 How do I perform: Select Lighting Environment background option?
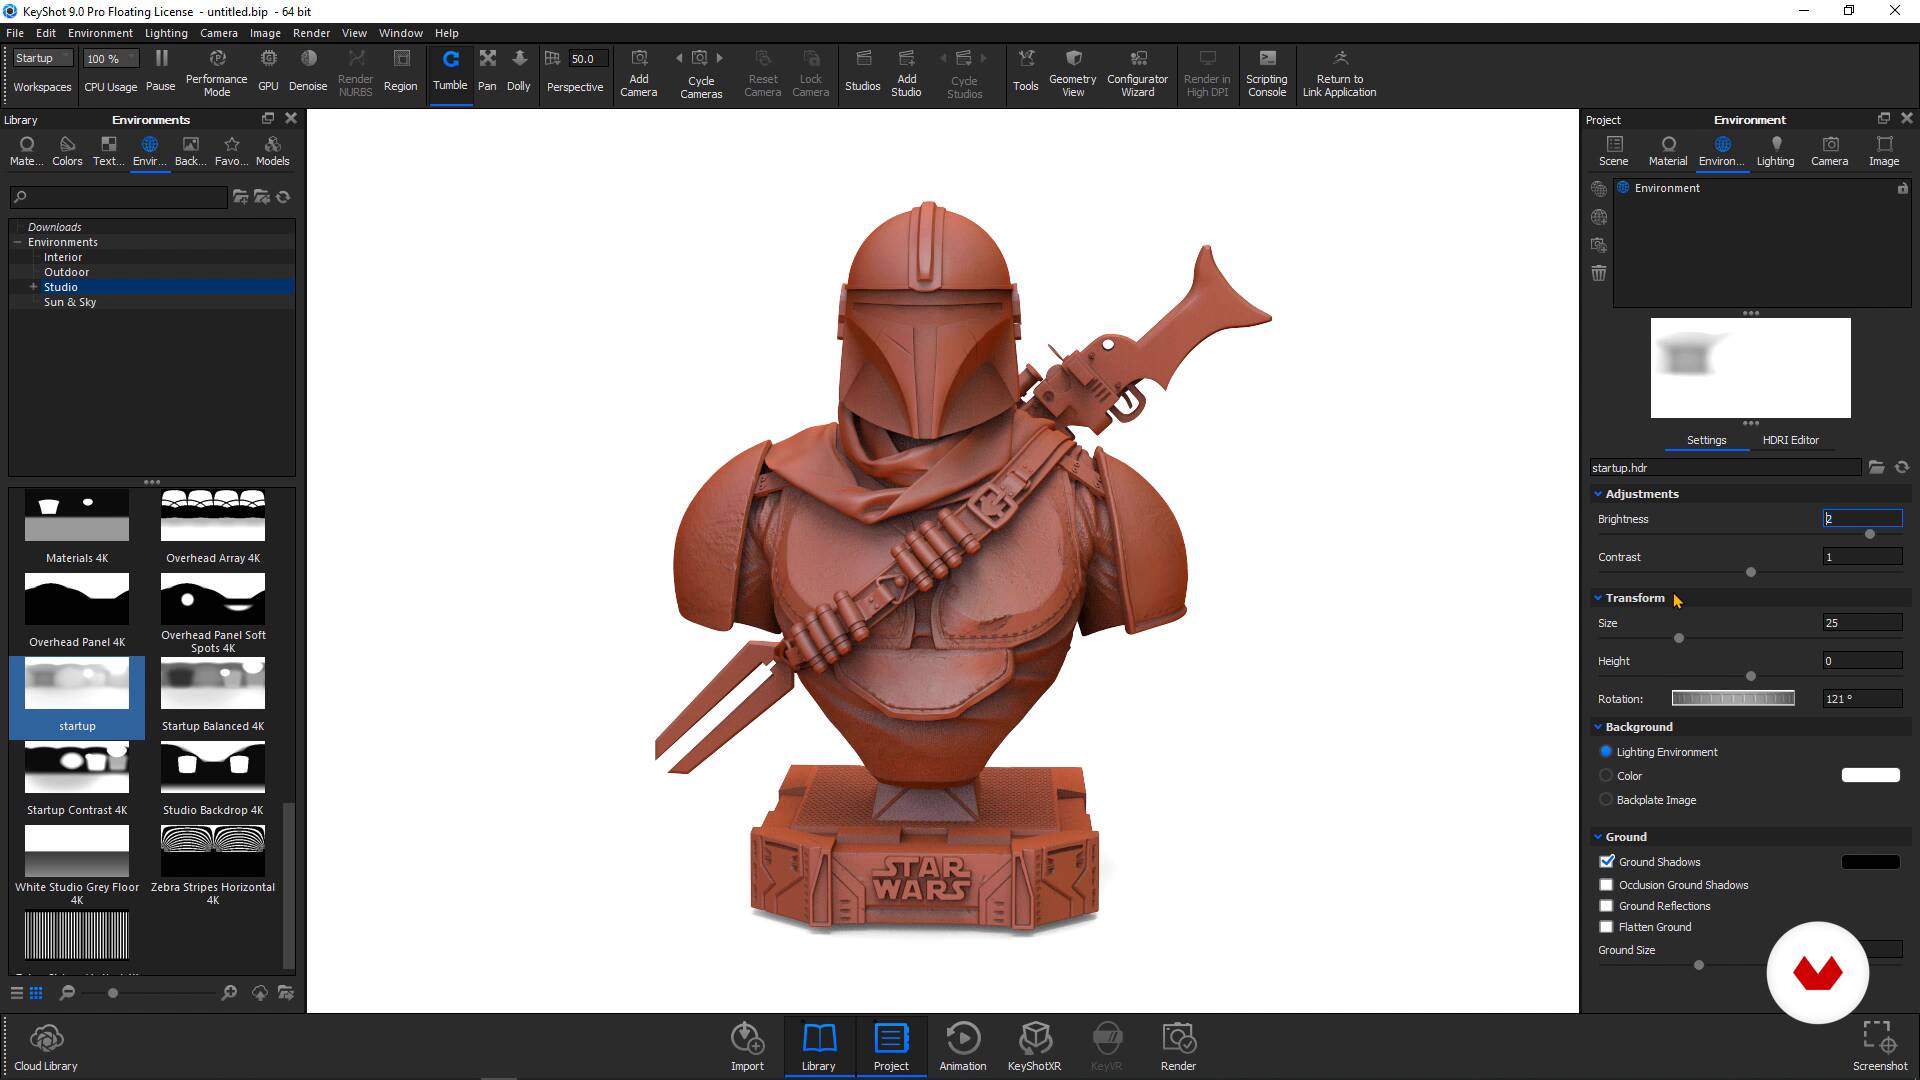(1606, 751)
